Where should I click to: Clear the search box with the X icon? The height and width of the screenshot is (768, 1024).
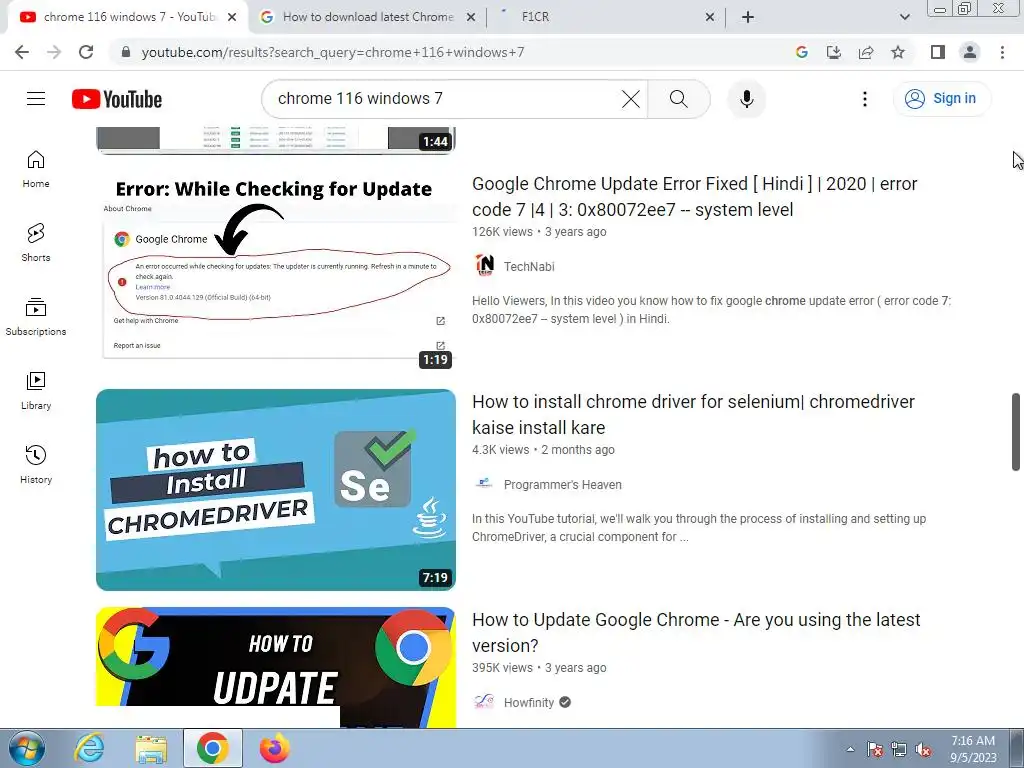(x=631, y=99)
